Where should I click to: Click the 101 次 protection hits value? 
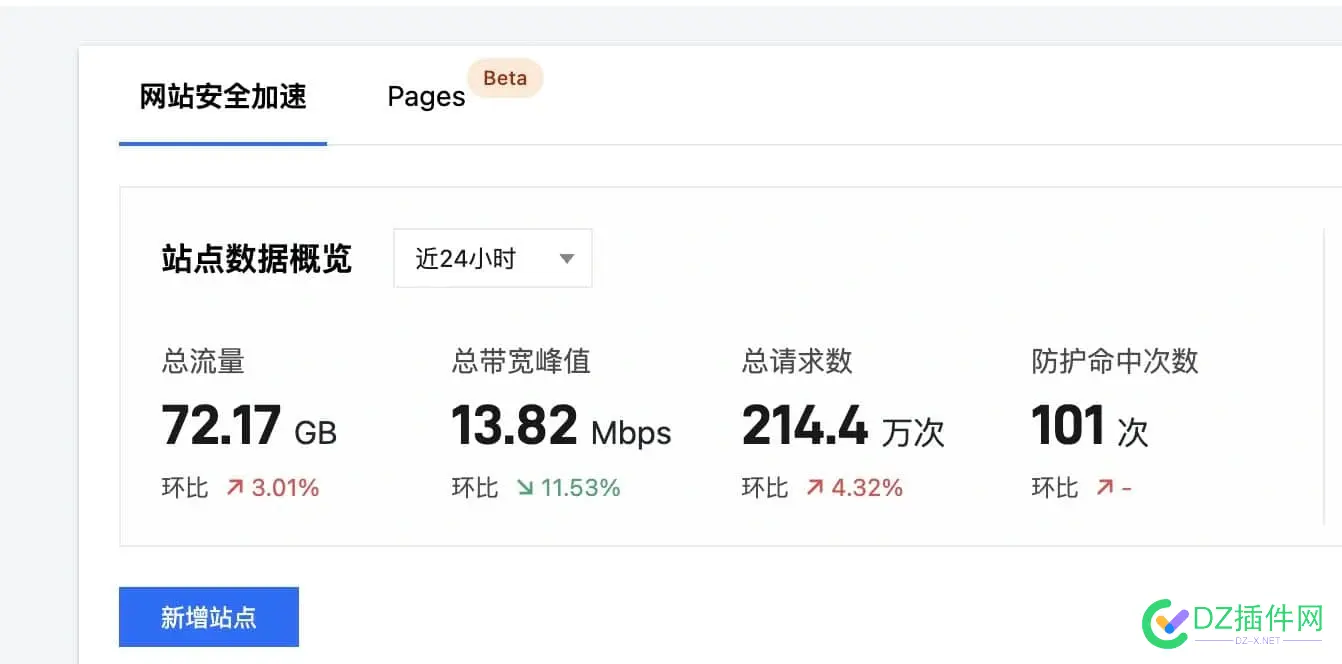point(1089,427)
